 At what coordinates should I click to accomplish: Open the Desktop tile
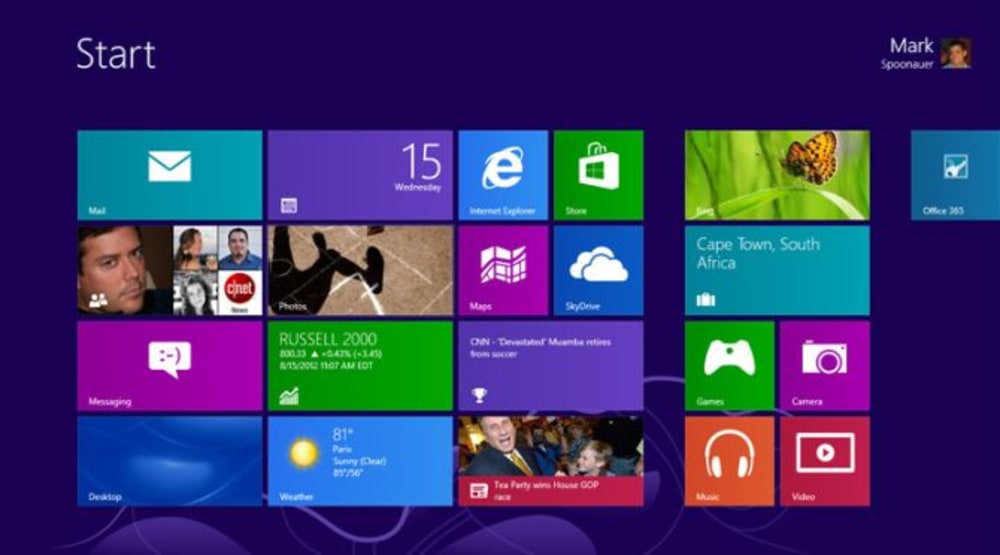[x=170, y=461]
